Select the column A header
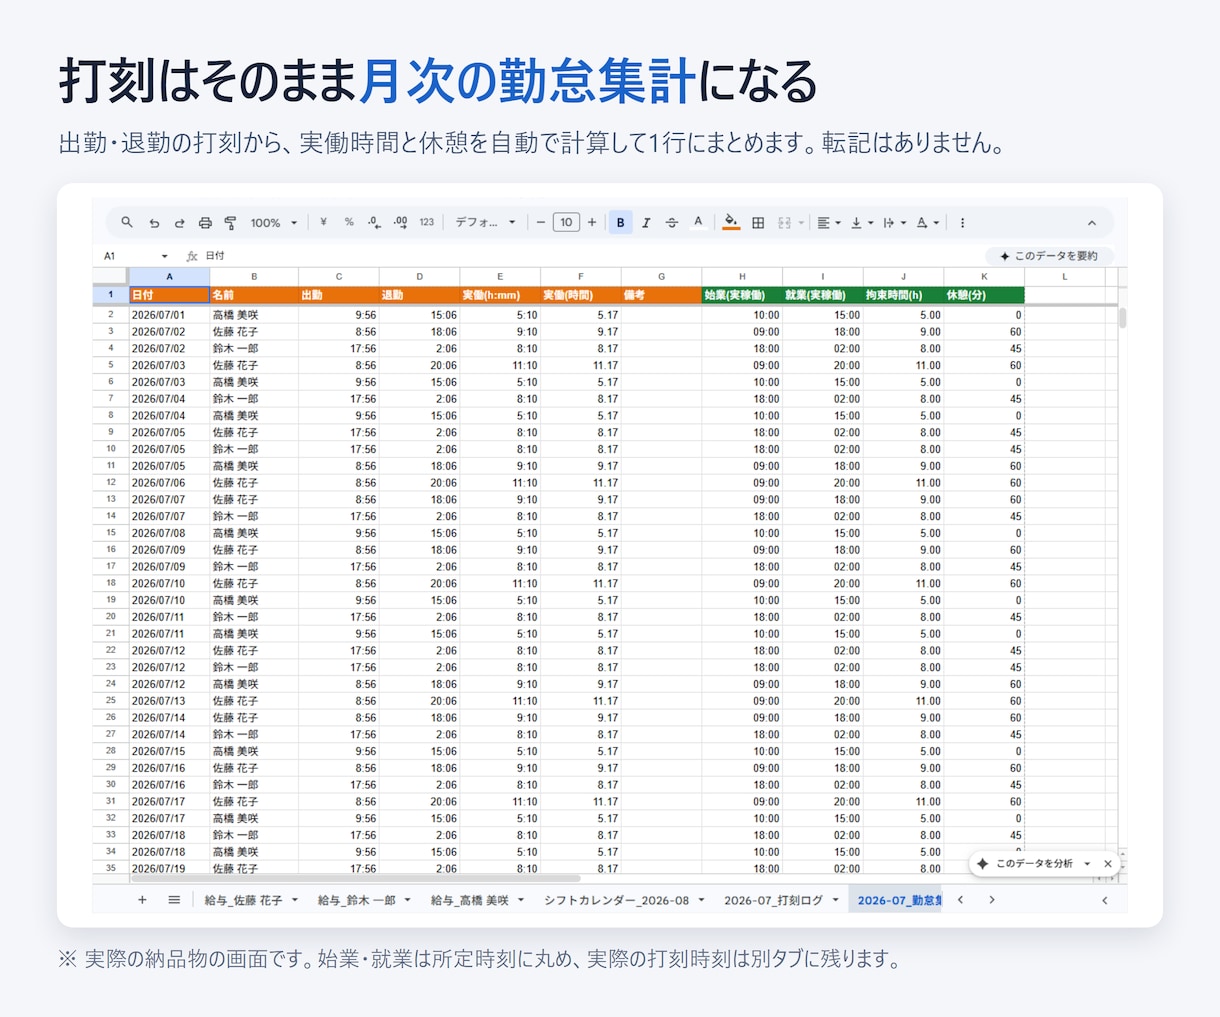The height and width of the screenshot is (1017, 1220). (169, 276)
